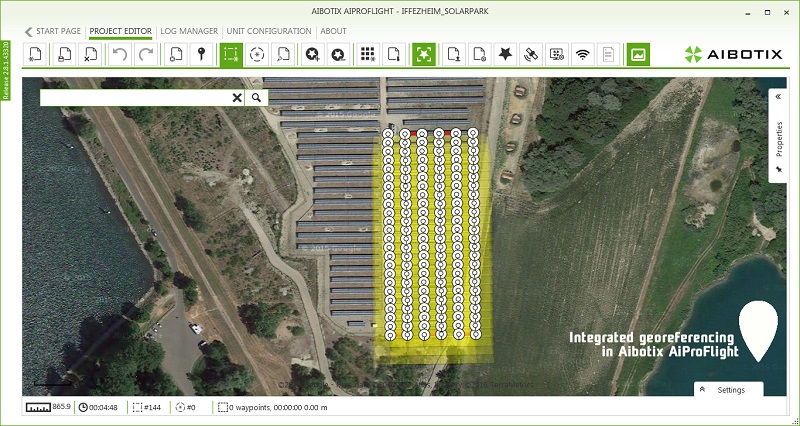
Task: Expand the Settings panel
Action: 729,390
